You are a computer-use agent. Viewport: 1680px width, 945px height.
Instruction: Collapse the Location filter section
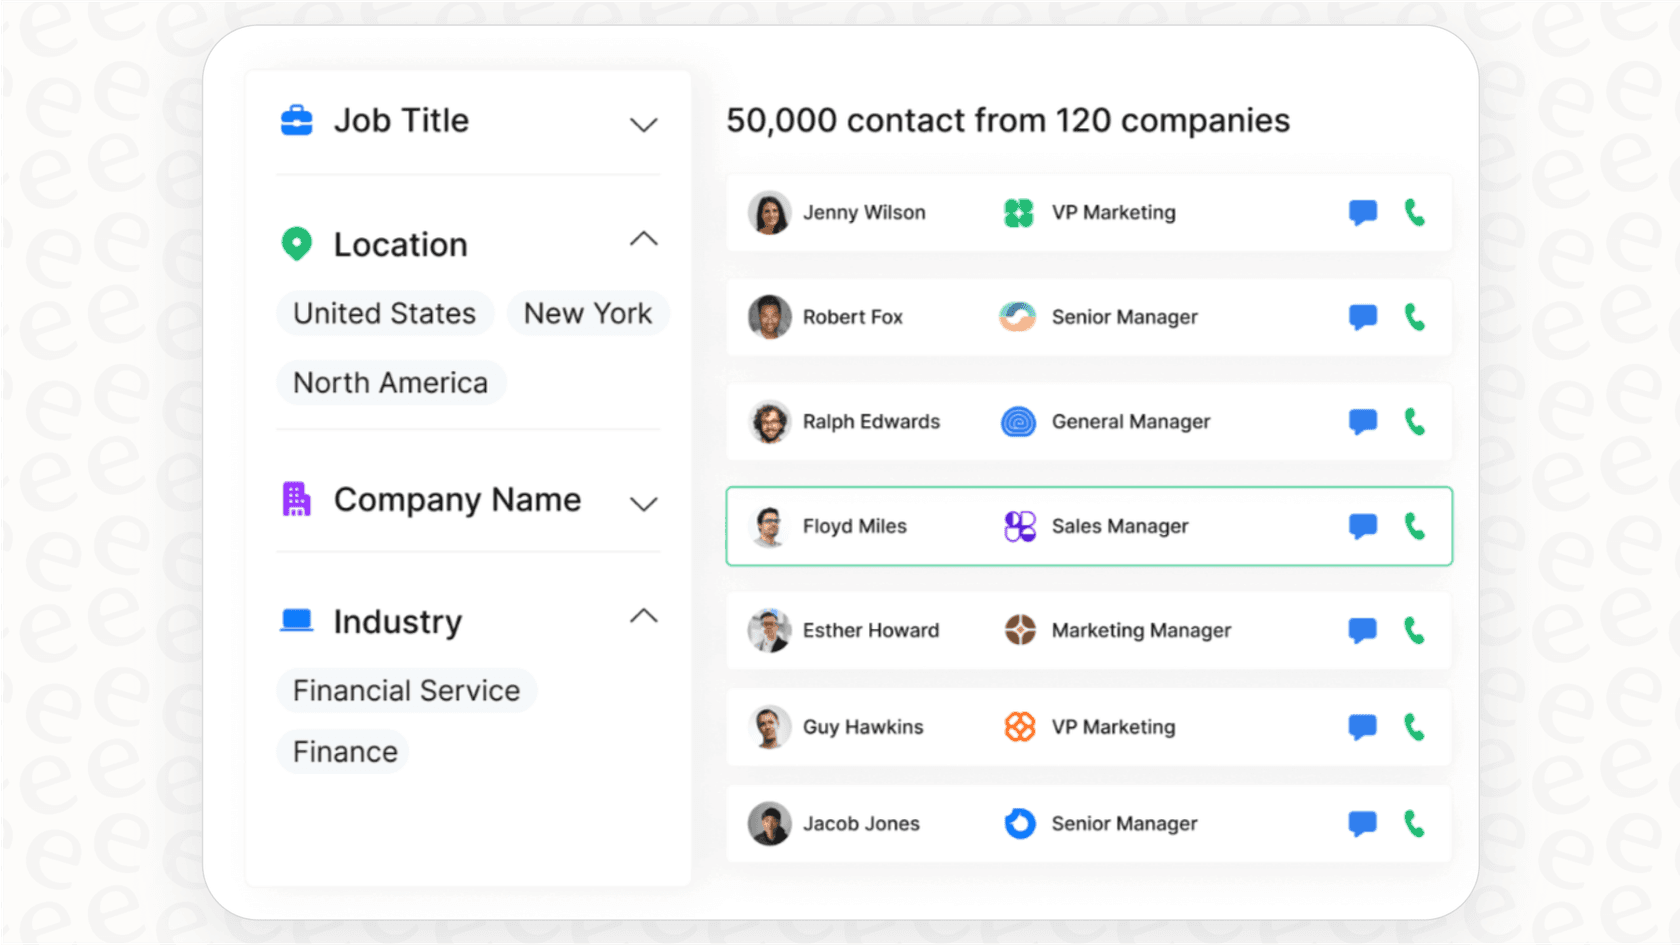point(645,240)
